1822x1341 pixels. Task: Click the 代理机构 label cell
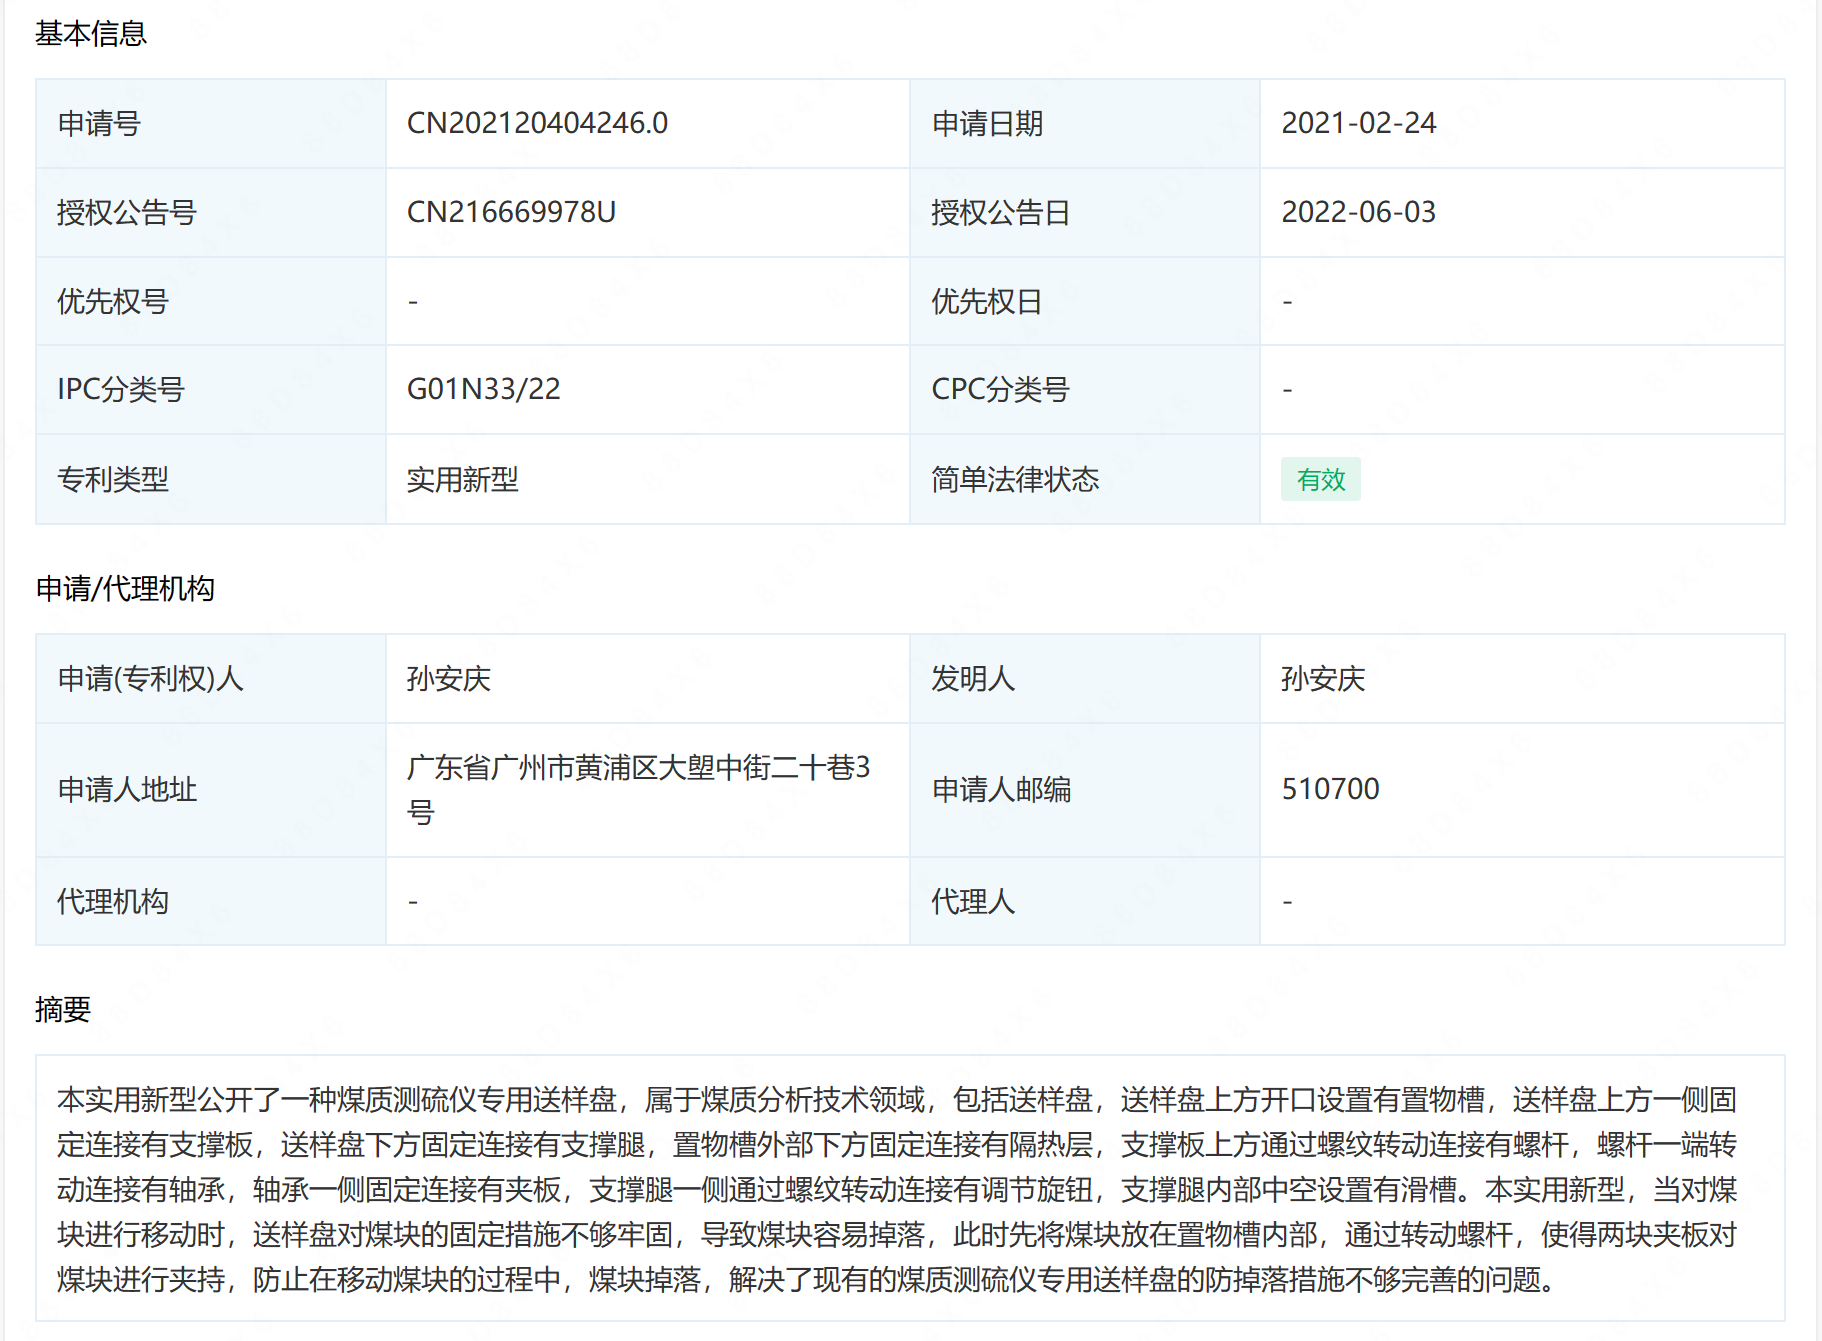211,901
